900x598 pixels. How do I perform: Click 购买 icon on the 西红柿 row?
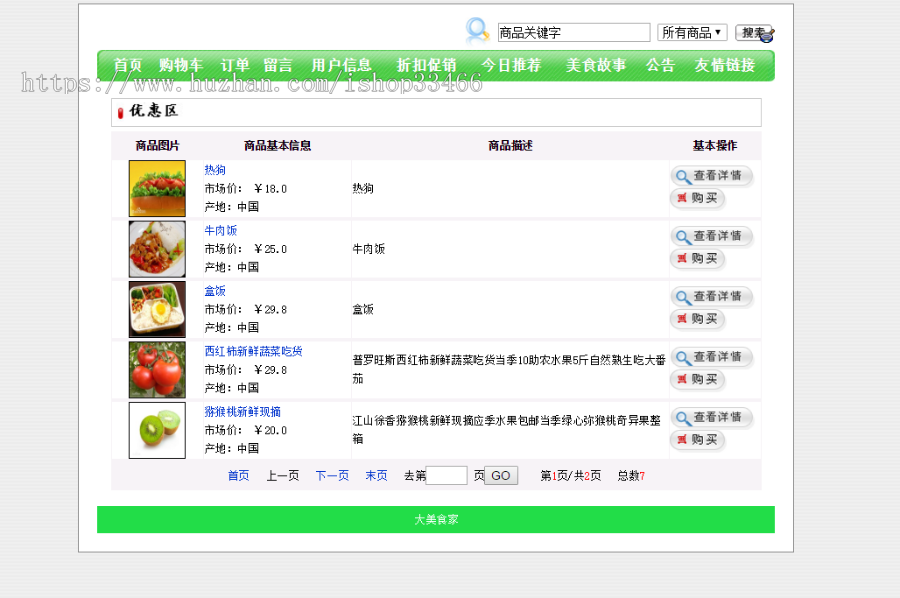(681, 379)
